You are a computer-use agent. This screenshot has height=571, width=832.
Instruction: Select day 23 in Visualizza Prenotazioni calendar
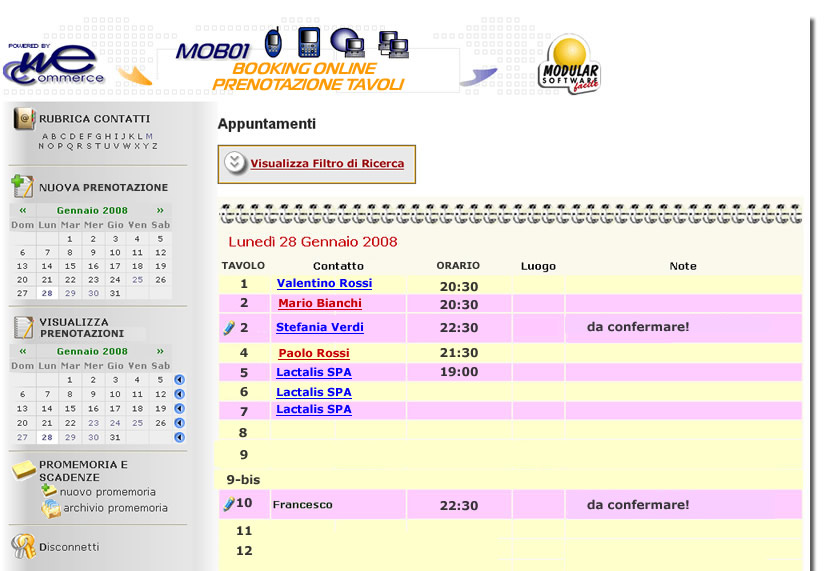click(93, 423)
